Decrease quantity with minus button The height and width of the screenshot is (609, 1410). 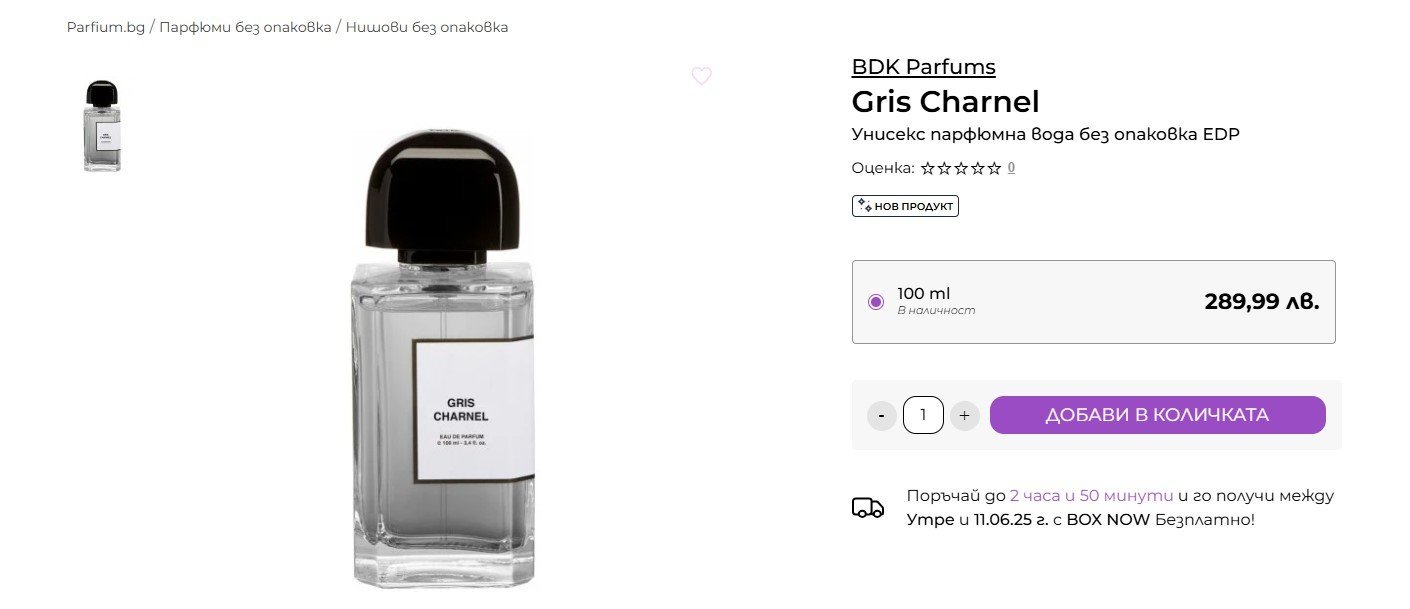coord(881,415)
